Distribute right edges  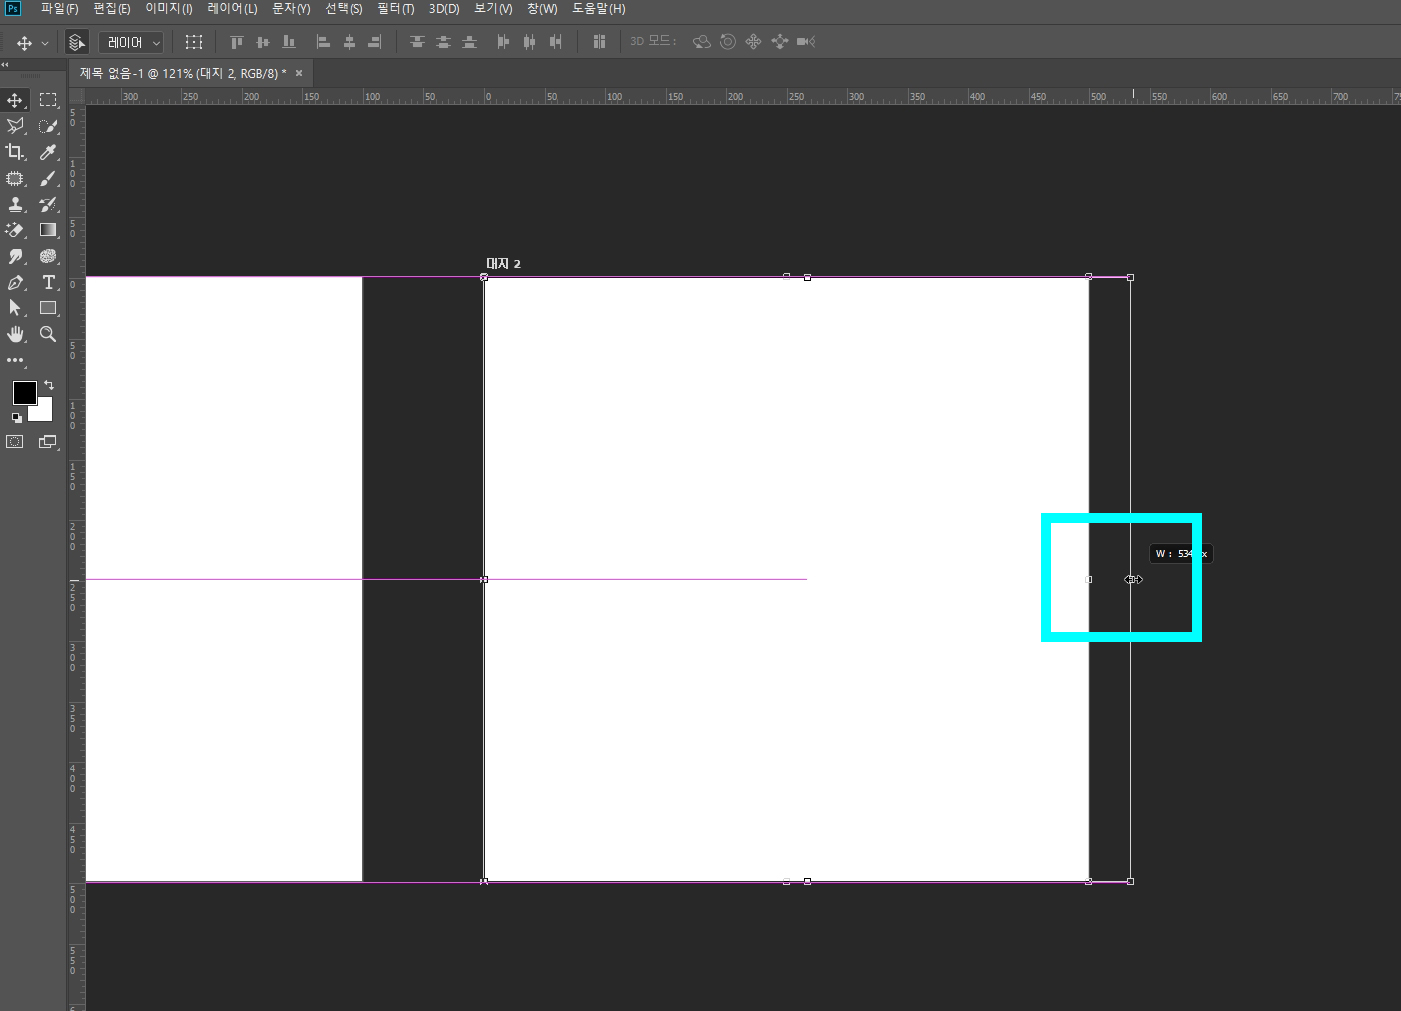555,42
